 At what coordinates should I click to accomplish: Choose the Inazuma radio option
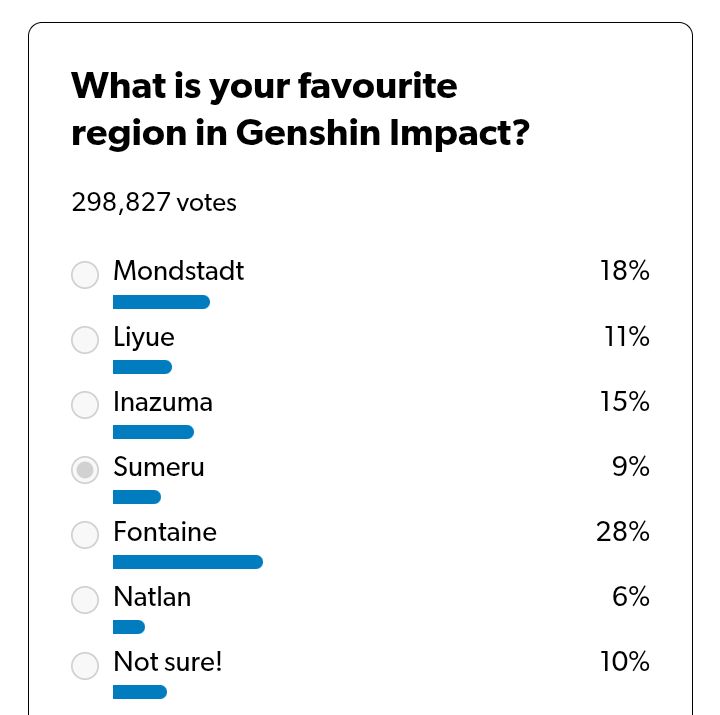coord(85,405)
